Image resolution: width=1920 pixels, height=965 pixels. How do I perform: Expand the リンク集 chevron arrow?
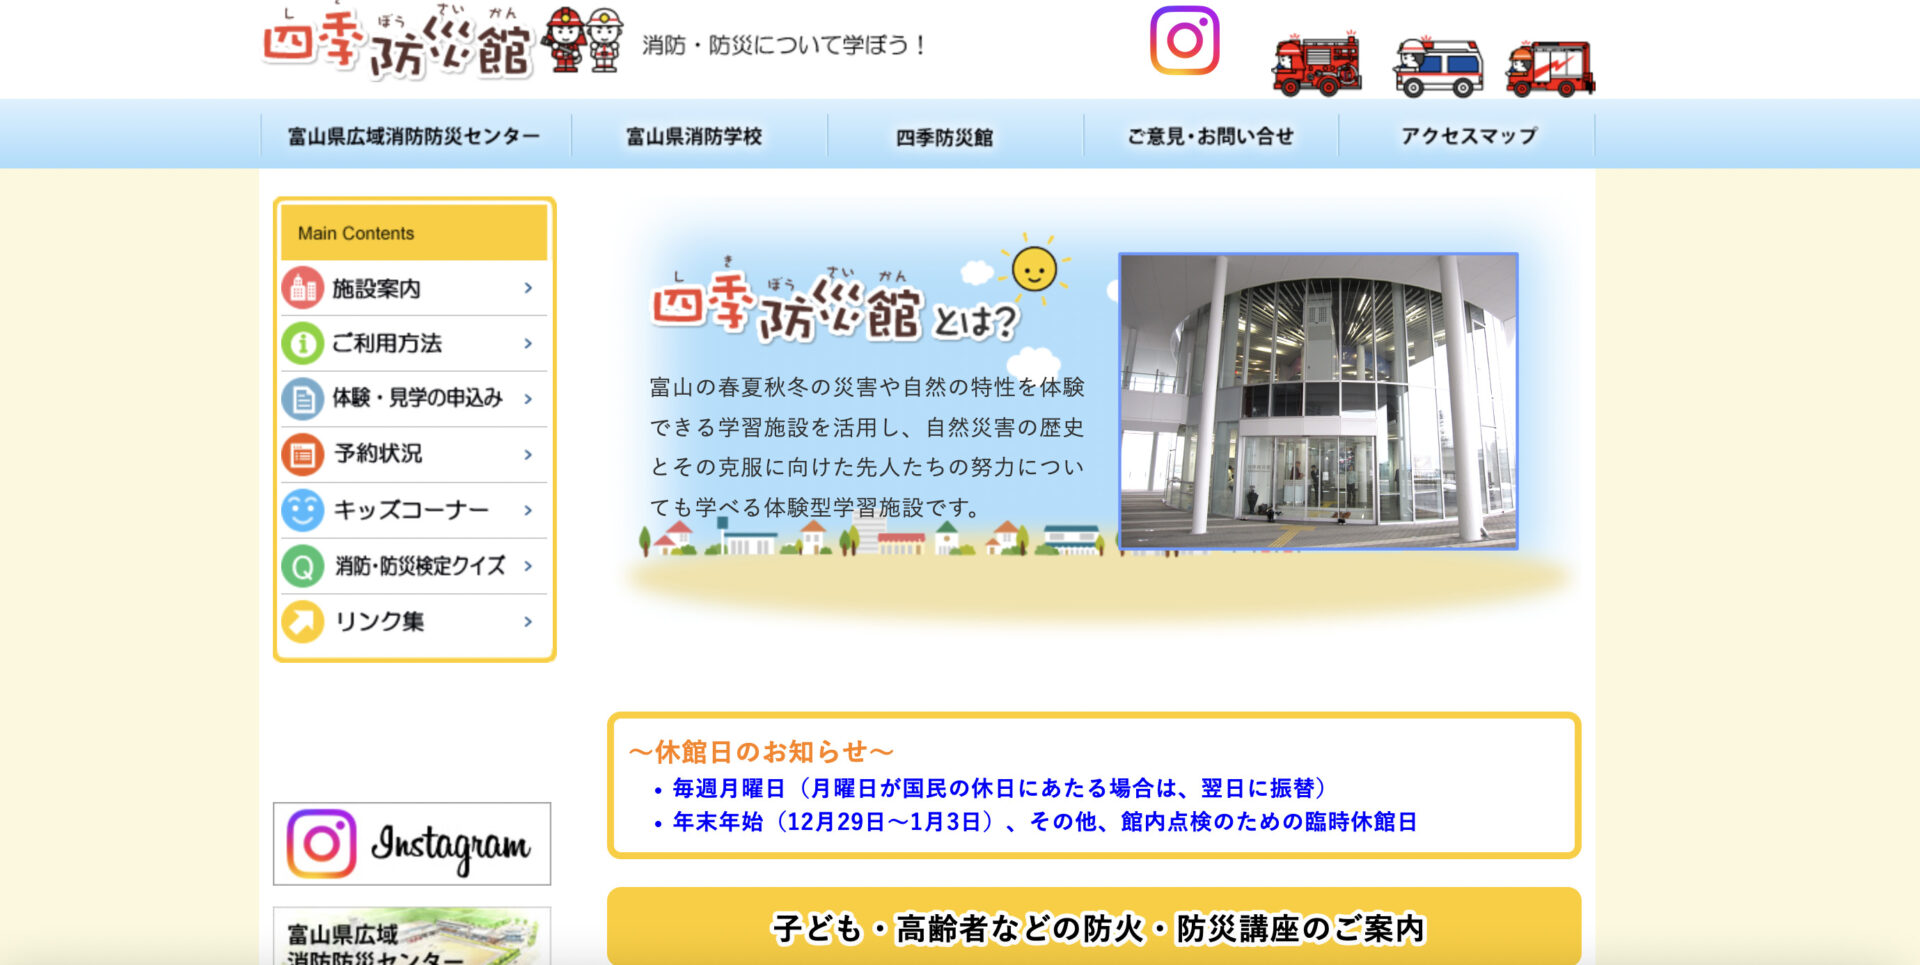(x=528, y=621)
